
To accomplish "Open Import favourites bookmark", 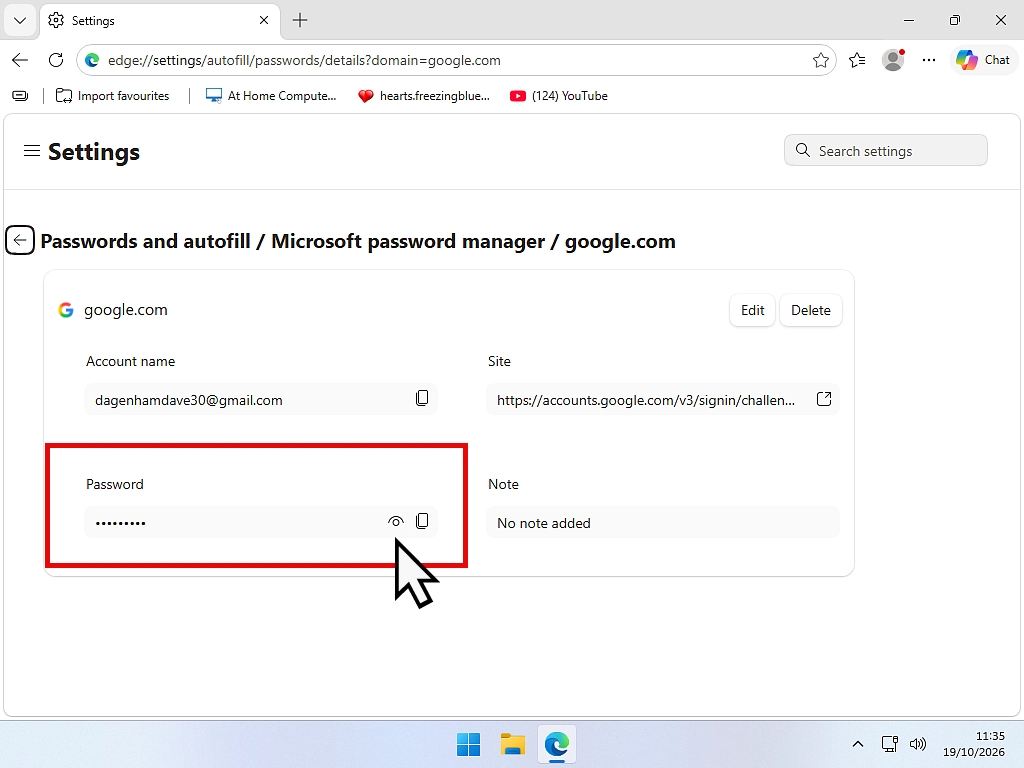I will click(x=112, y=96).
